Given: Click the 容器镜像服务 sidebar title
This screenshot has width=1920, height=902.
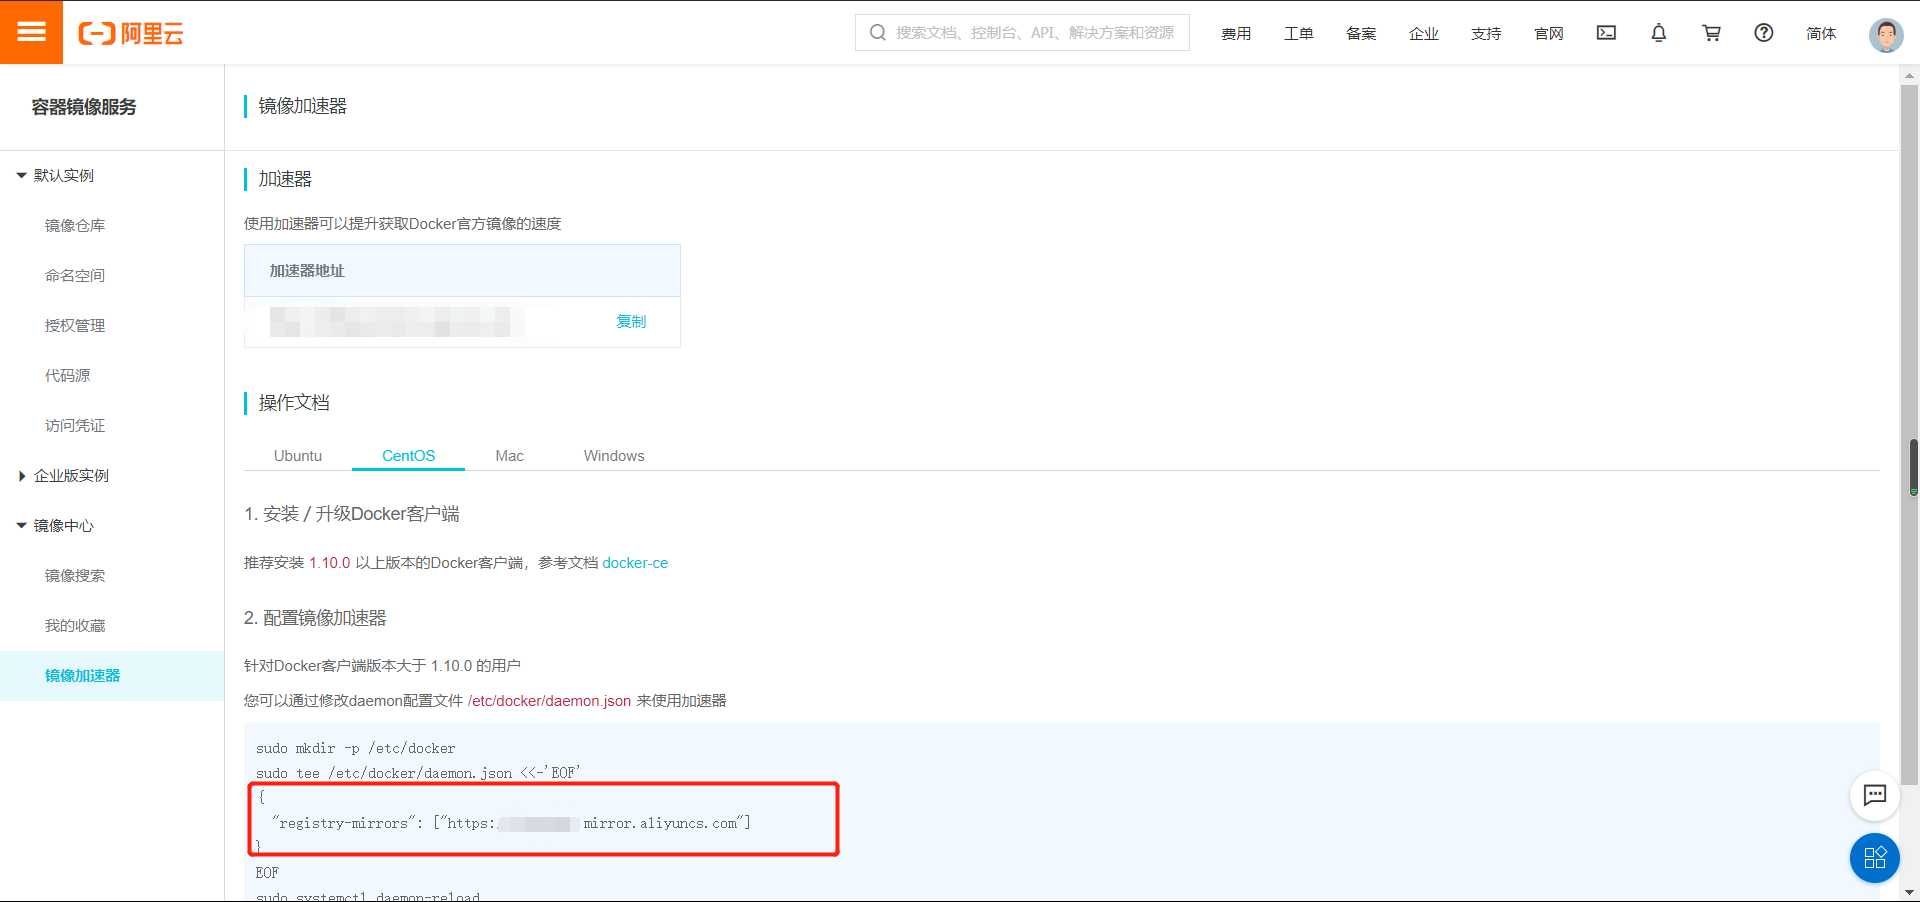Looking at the screenshot, I should pyautogui.click(x=84, y=107).
